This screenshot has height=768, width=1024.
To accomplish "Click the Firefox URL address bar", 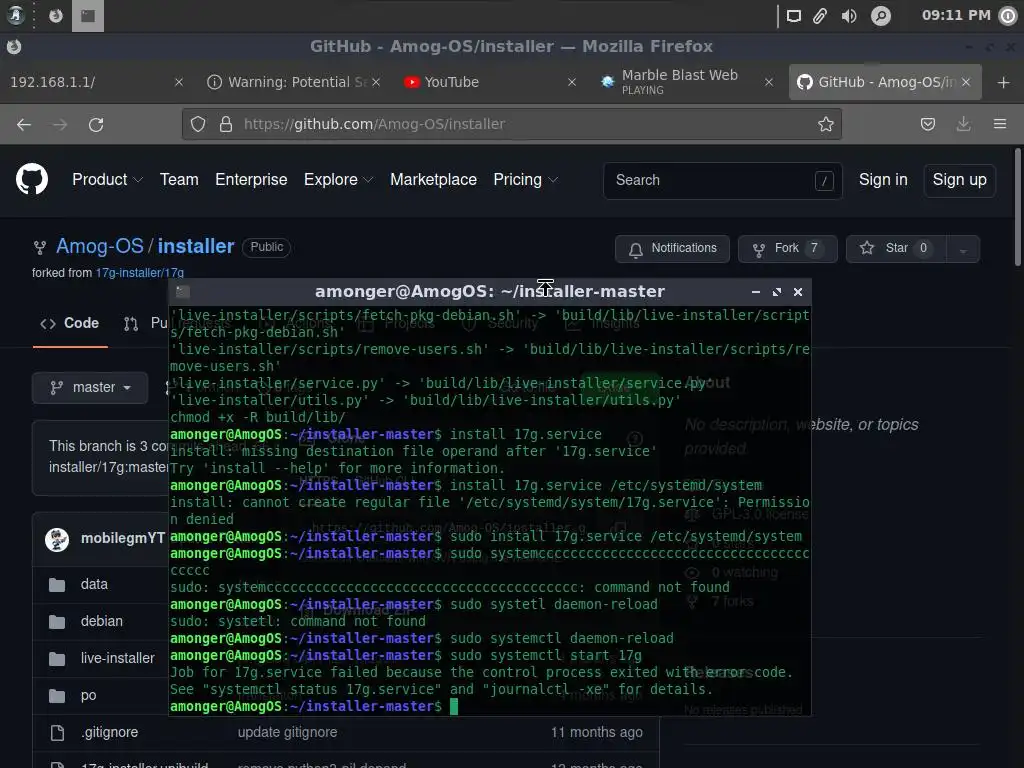I will coord(509,124).
